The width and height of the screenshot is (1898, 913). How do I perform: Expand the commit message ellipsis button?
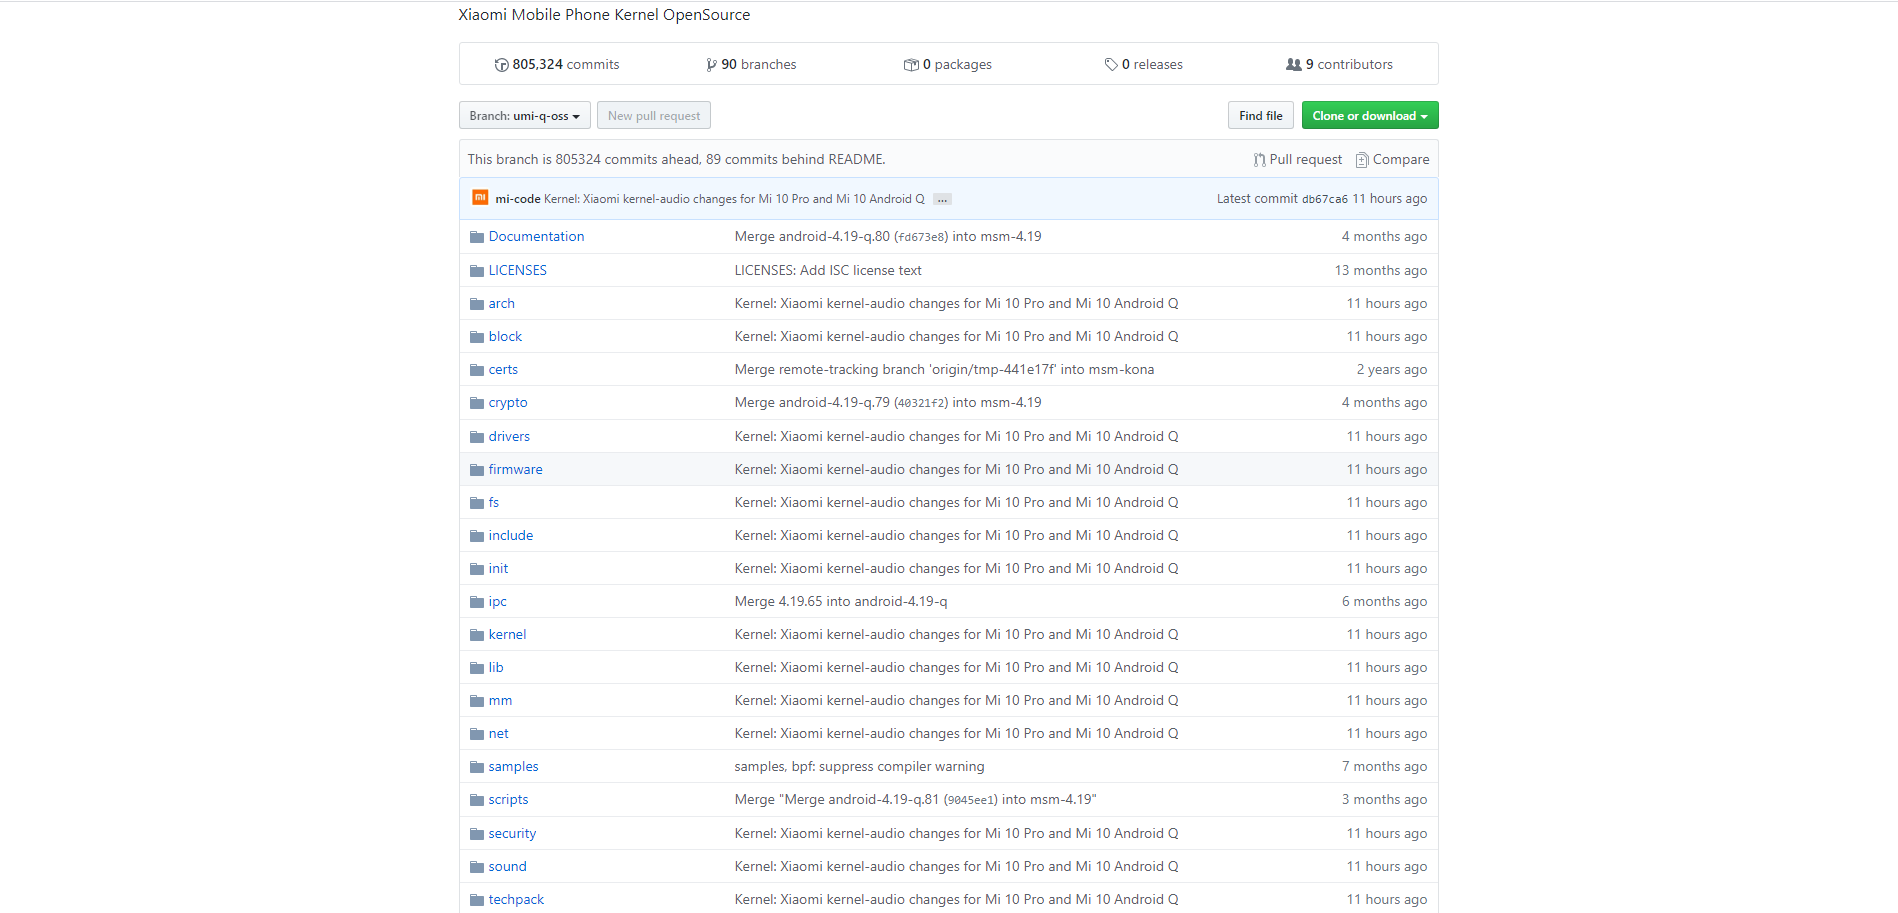point(942,199)
